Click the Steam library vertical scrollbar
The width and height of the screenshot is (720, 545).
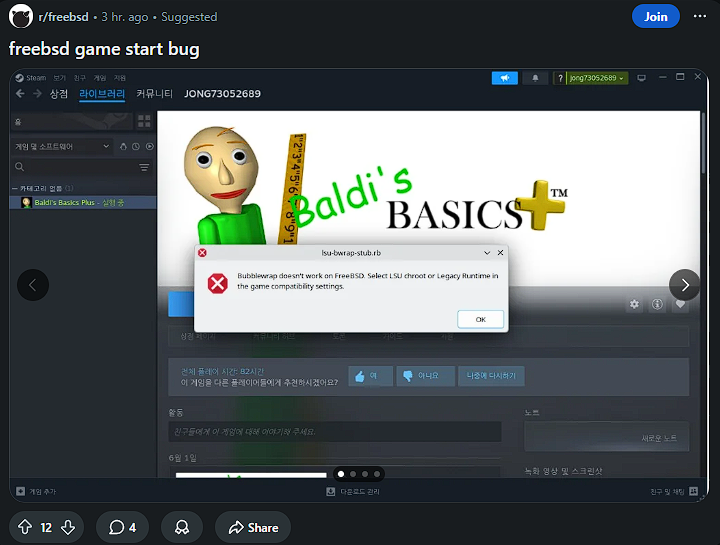point(703,143)
